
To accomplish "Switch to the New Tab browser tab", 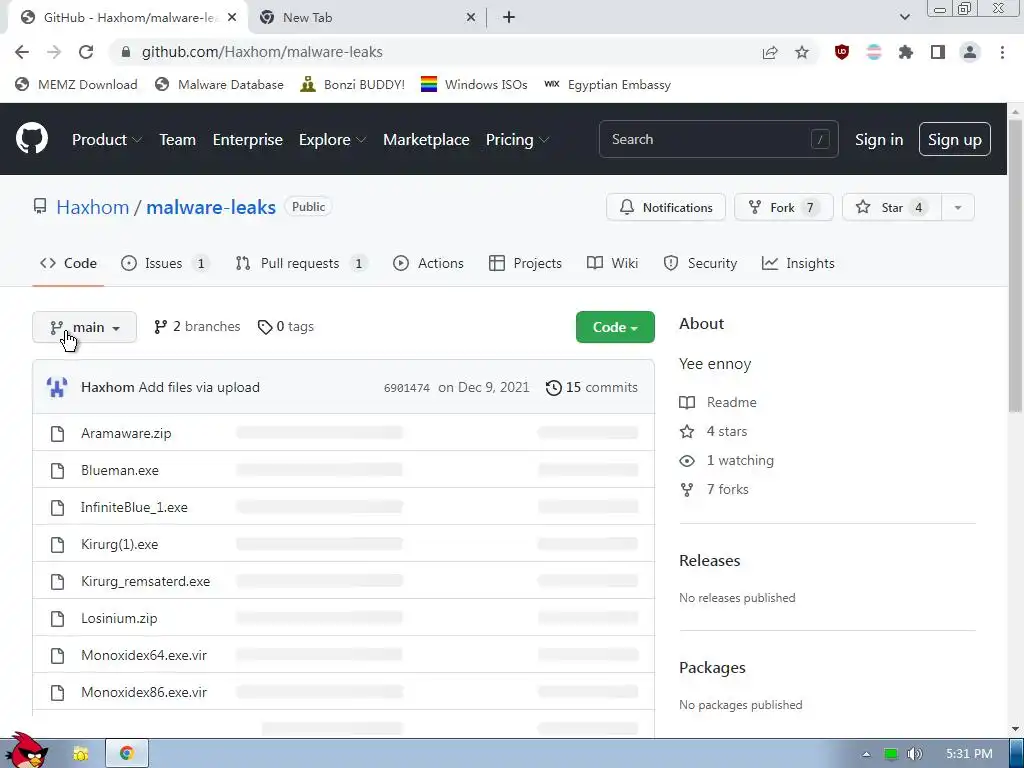I will [368, 18].
